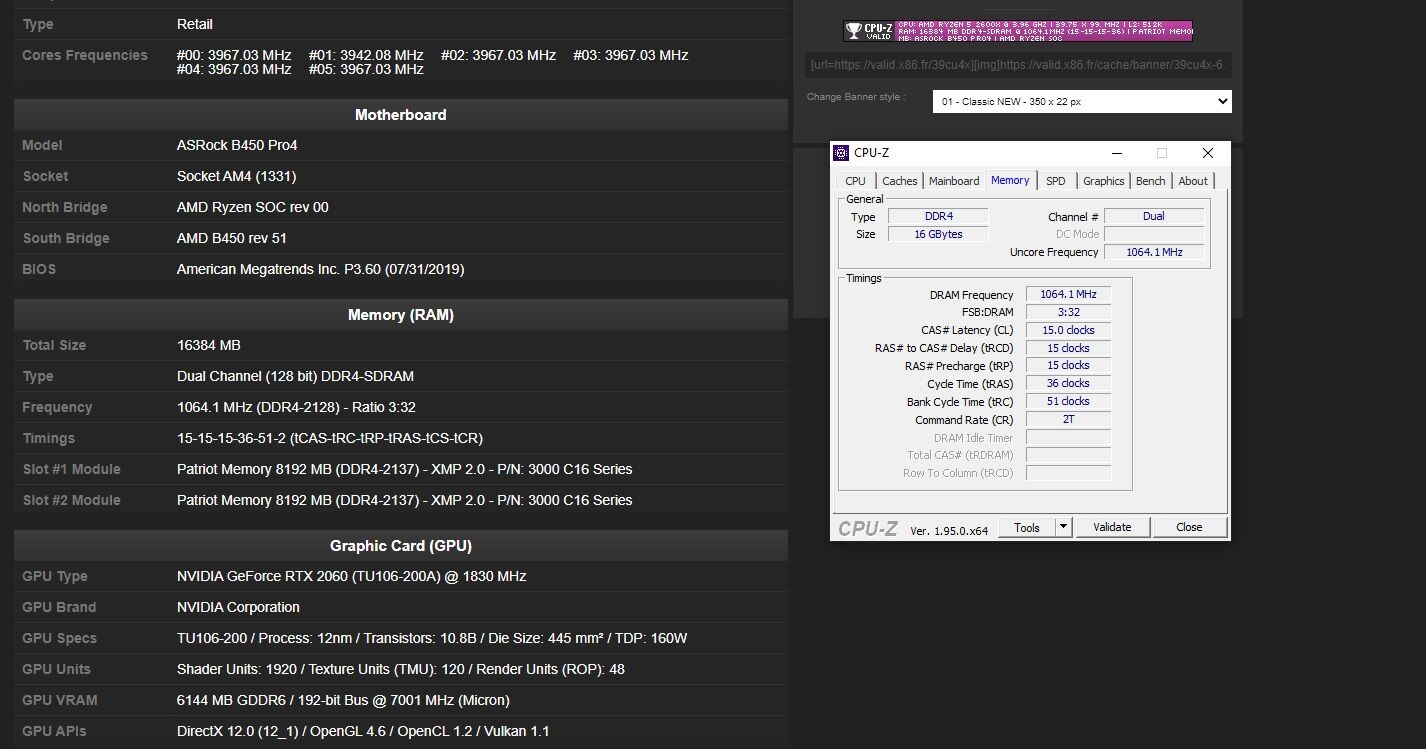This screenshot has width=1426, height=749.
Task: Expand the Tools dropdown arrow
Action: 1064,527
